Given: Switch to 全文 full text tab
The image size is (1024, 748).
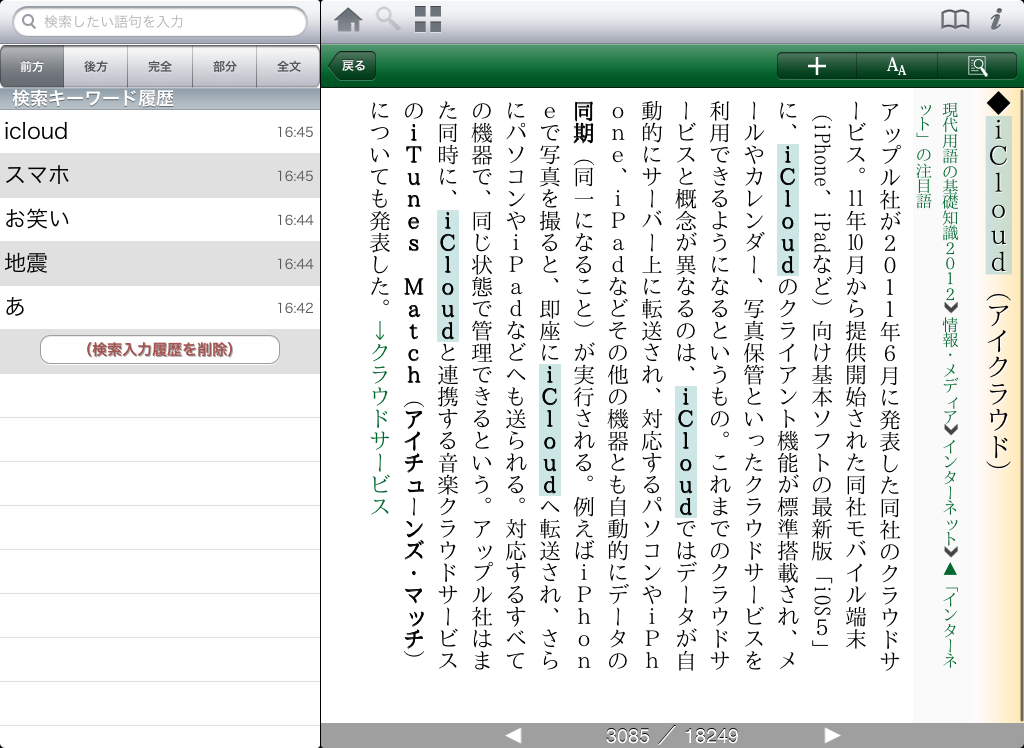Looking at the screenshot, I should pos(289,67).
